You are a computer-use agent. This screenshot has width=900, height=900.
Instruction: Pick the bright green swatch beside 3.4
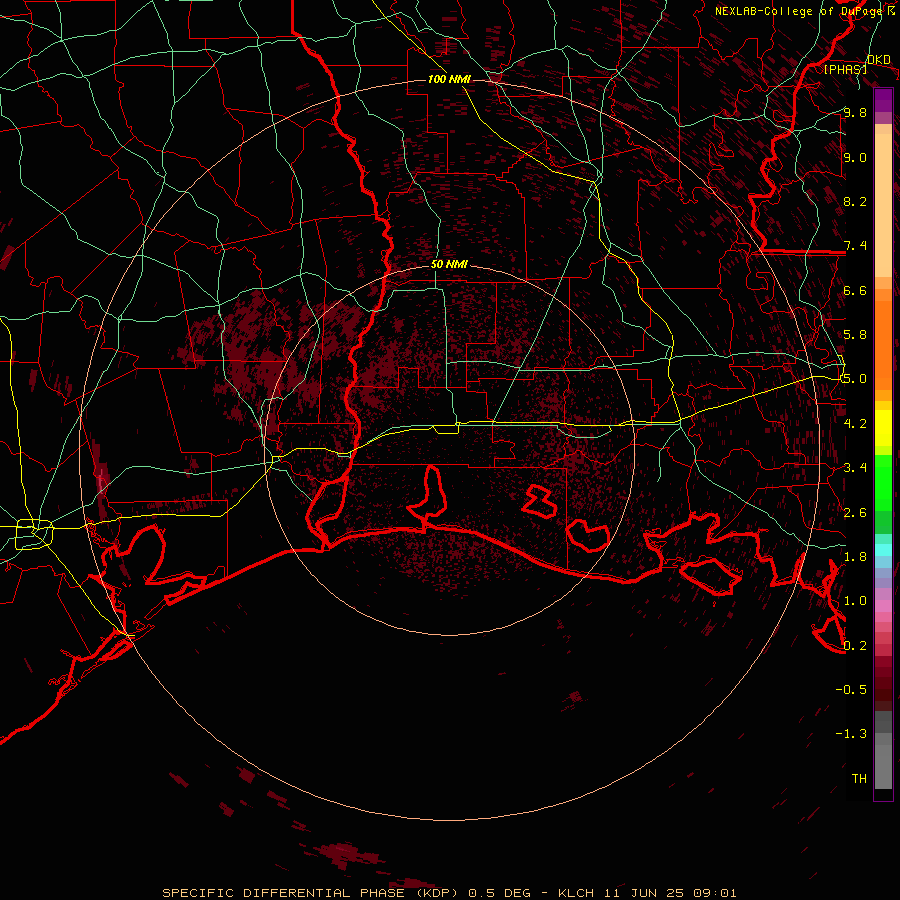point(883,482)
